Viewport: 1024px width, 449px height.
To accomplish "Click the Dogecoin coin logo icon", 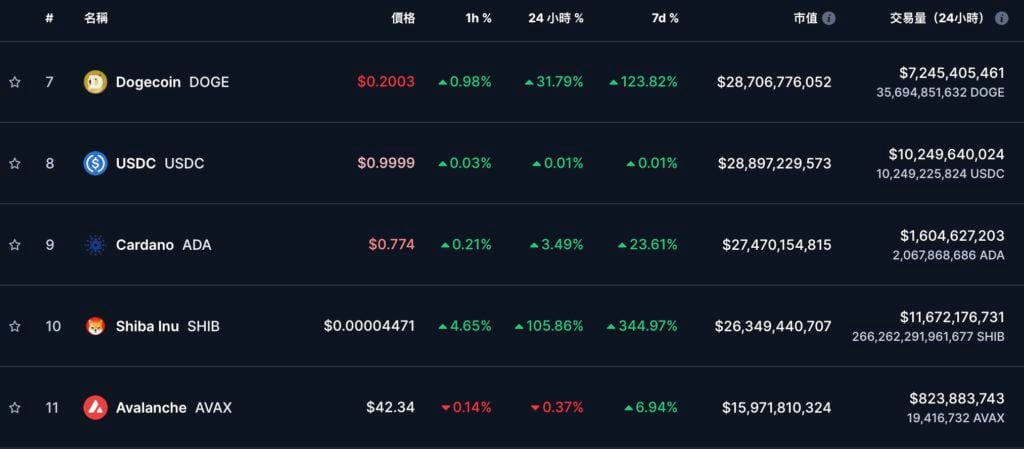I will tap(95, 82).
